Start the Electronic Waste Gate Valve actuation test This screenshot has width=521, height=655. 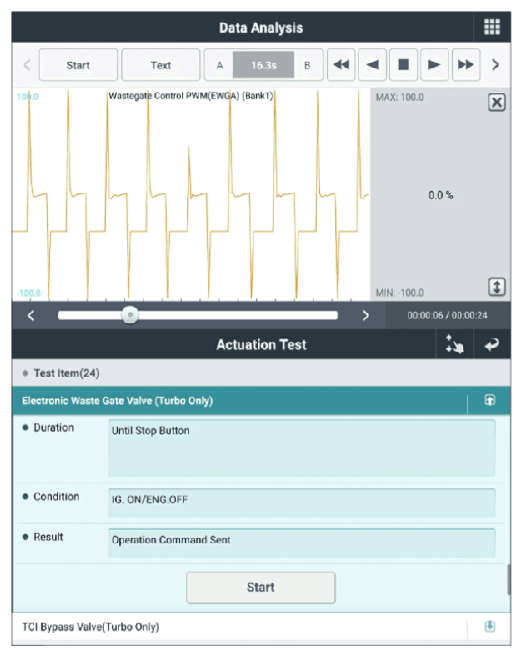click(261, 587)
